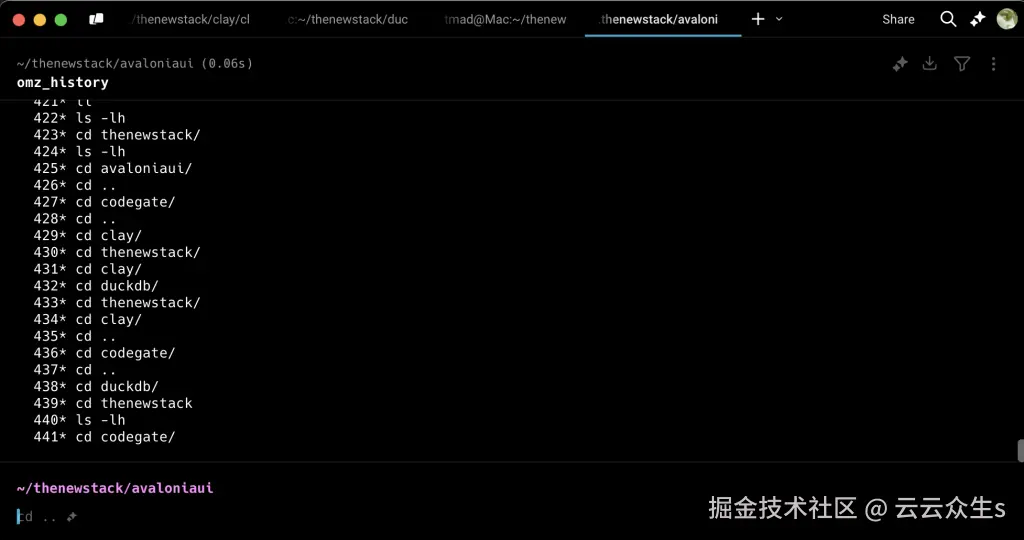Click history line 428 cd ..
The height and width of the screenshot is (540, 1024).
(x=74, y=219)
